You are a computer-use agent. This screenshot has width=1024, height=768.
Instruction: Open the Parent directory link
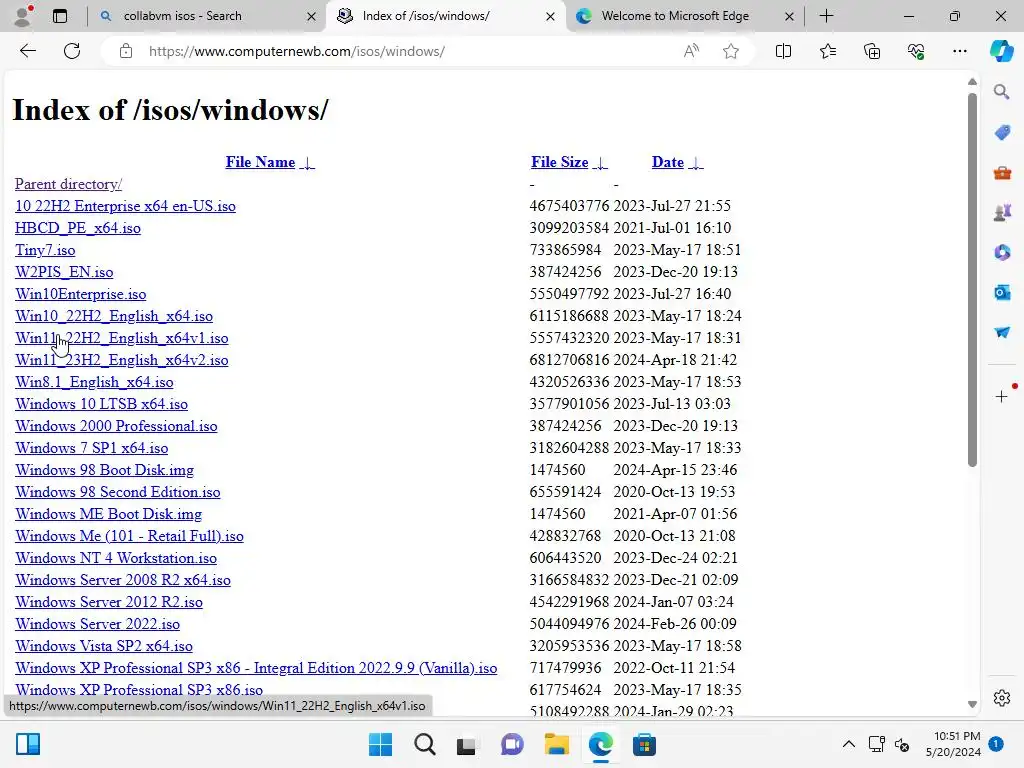pyautogui.click(x=69, y=184)
